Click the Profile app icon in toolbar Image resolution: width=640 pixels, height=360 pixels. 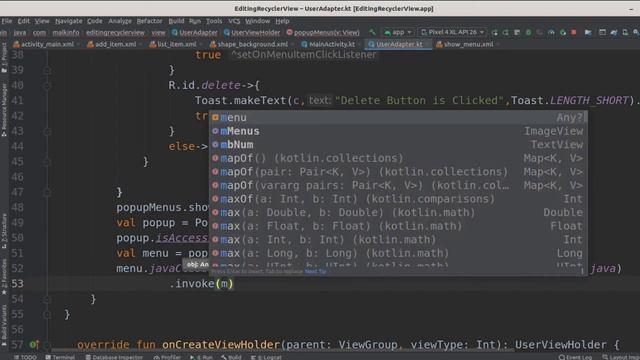(x=551, y=32)
